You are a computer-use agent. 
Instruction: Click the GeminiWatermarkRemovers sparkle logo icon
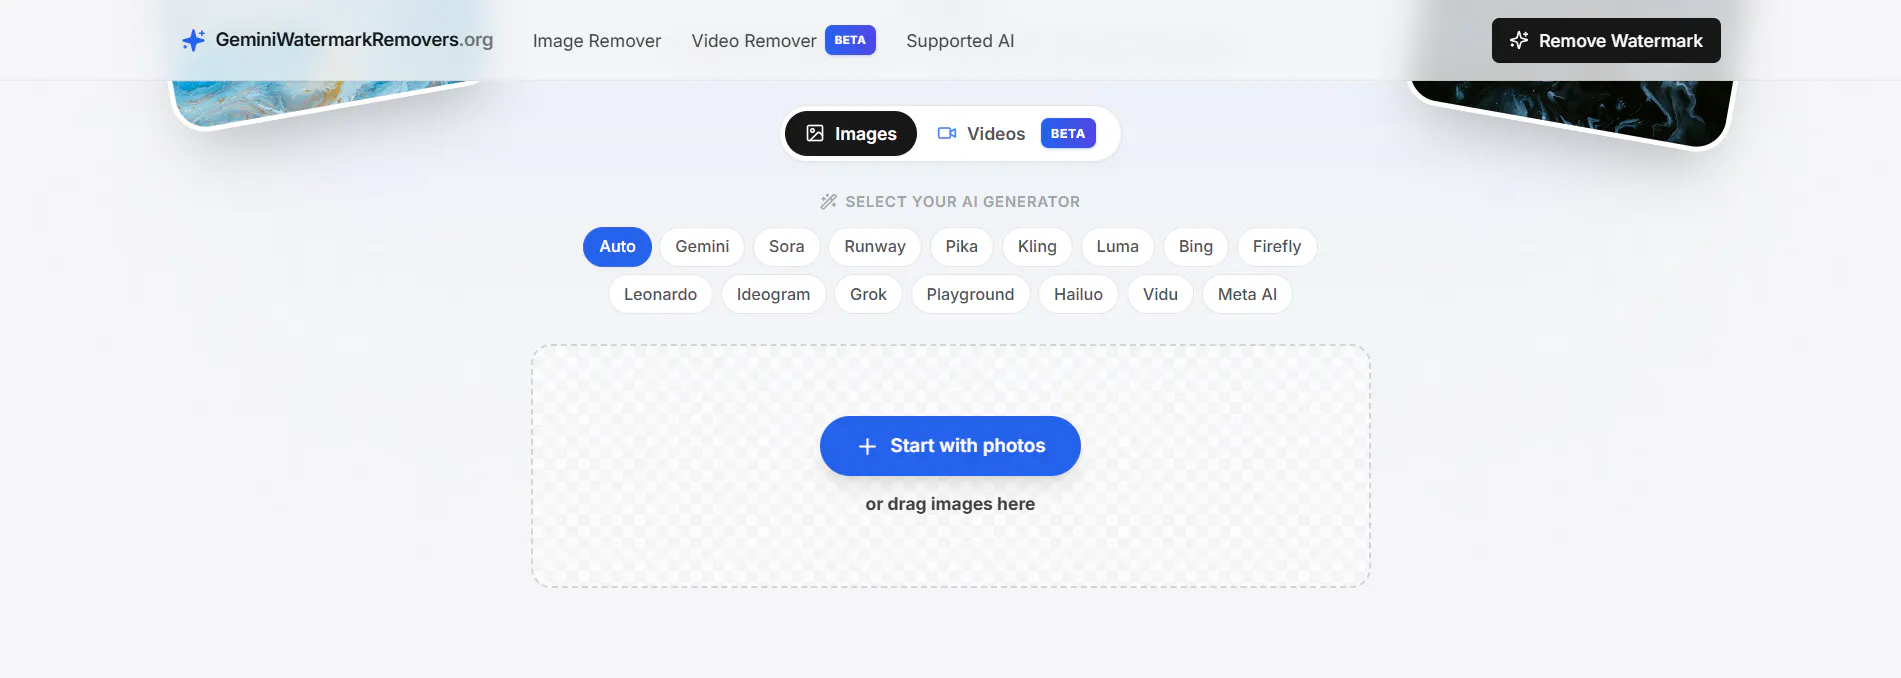point(193,40)
